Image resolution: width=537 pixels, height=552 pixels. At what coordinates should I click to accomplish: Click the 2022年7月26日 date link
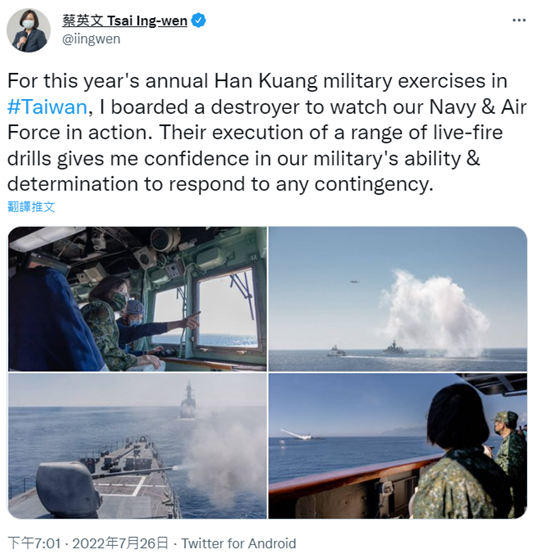tap(120, 543)
